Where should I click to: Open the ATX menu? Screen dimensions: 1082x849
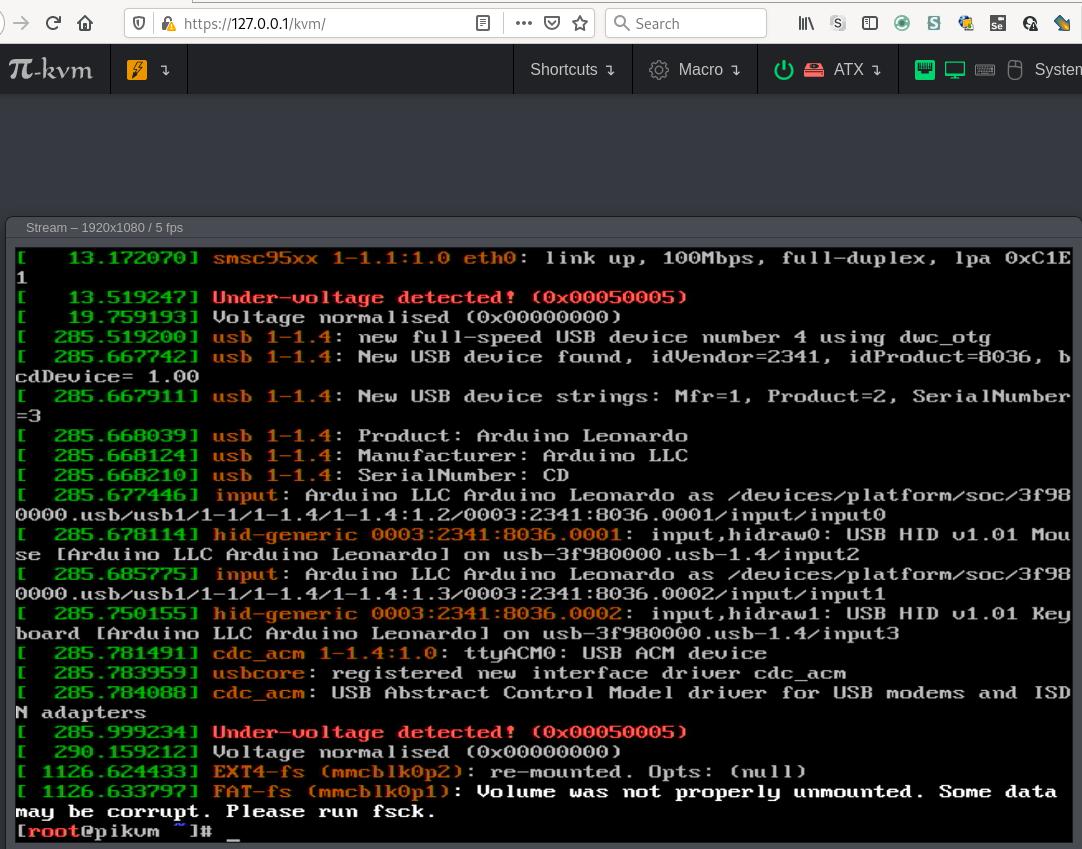[828, 69]
